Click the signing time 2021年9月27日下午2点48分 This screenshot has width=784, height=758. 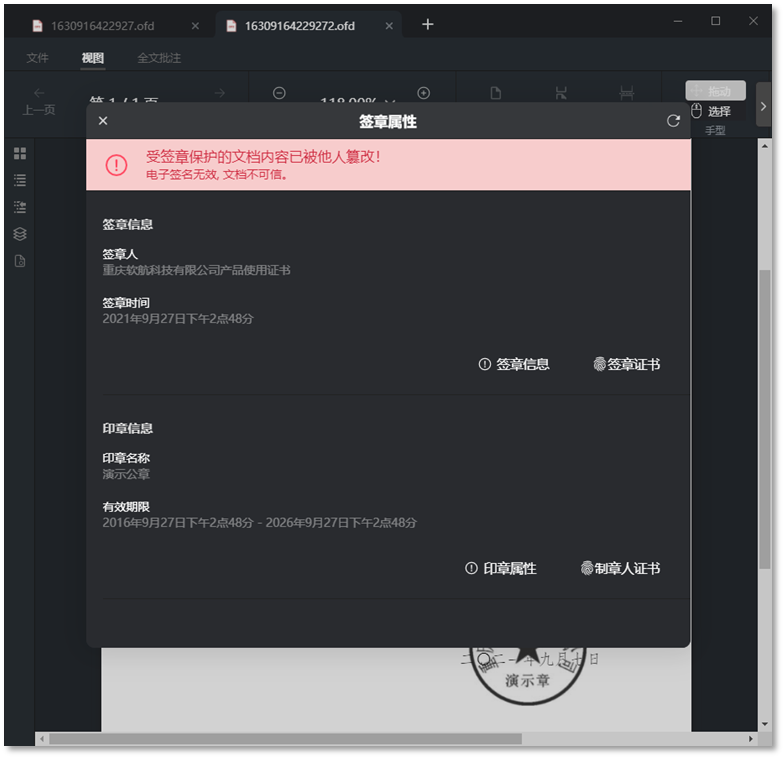point(178,318)
